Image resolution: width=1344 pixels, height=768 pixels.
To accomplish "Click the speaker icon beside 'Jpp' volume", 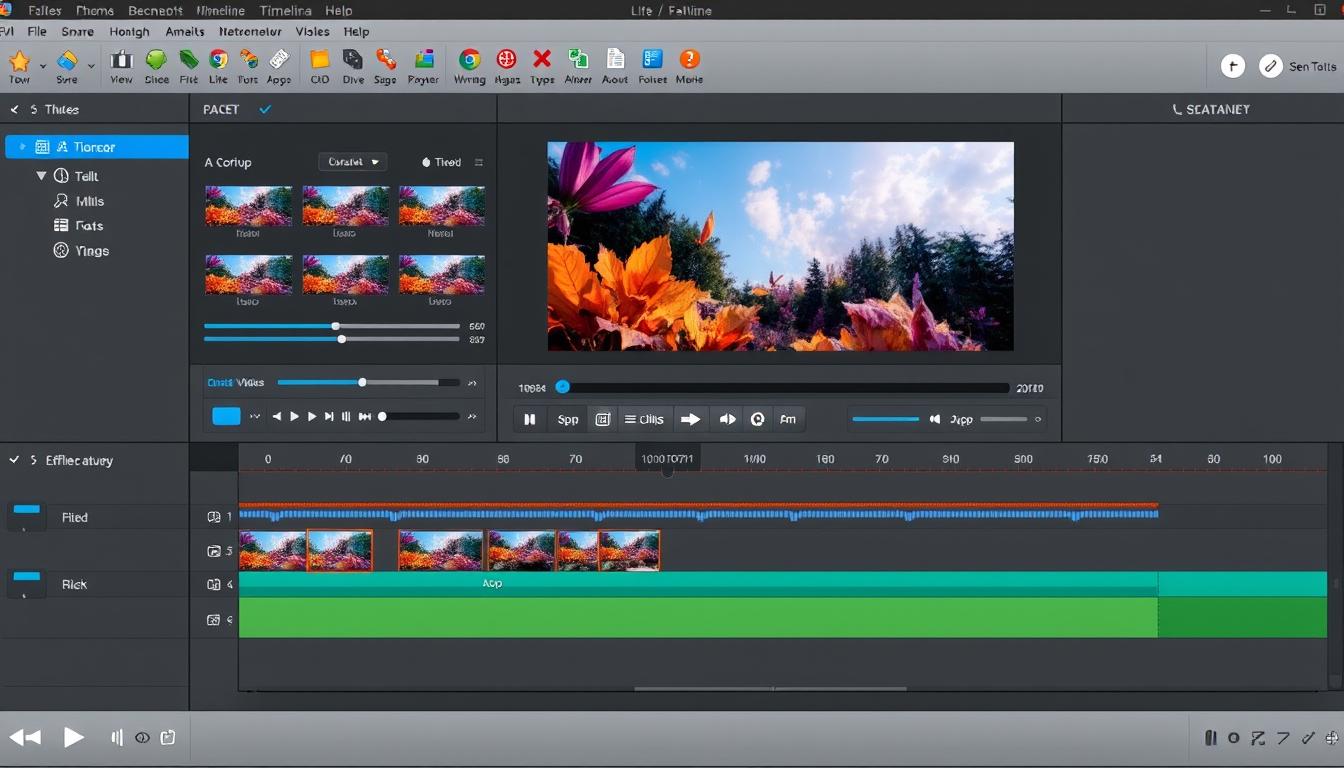I will tap(935, 419).
